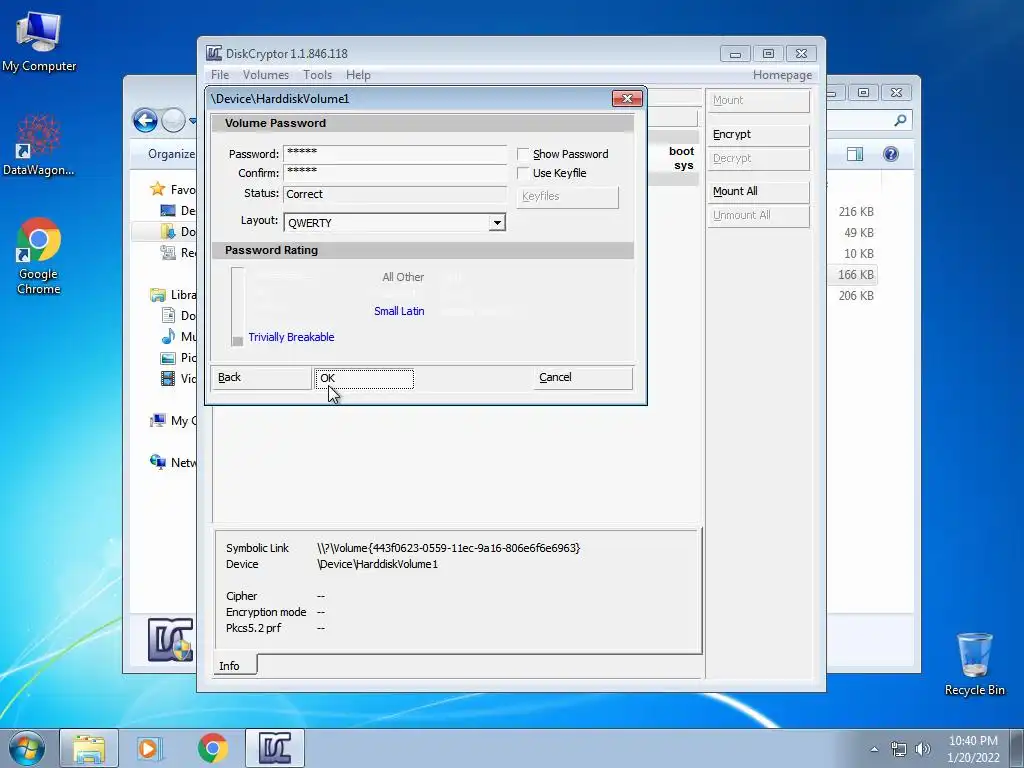1024x768 pixels.
Task: Click the DiskCryptor title bar icon
Action: (x=214, y=54)
